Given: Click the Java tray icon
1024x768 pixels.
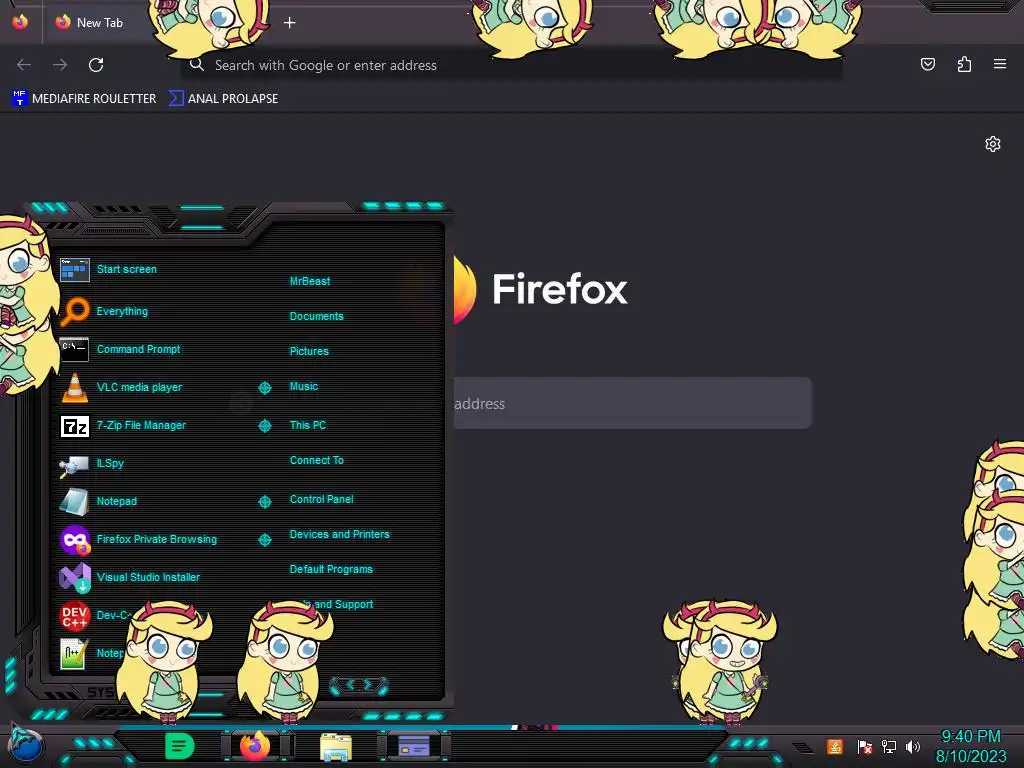Looking at the screenshot, I should (835, 746).
